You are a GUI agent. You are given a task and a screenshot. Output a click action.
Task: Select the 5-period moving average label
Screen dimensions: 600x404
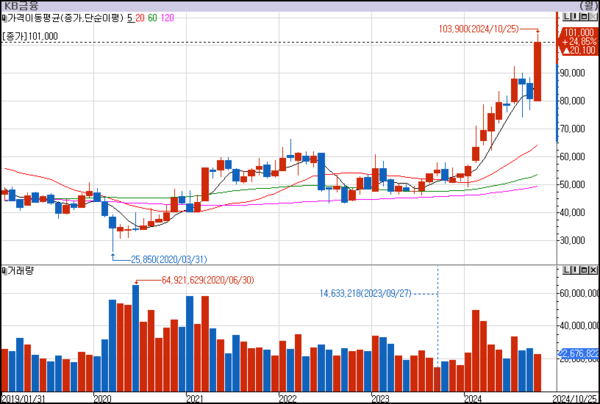point(130,19)
